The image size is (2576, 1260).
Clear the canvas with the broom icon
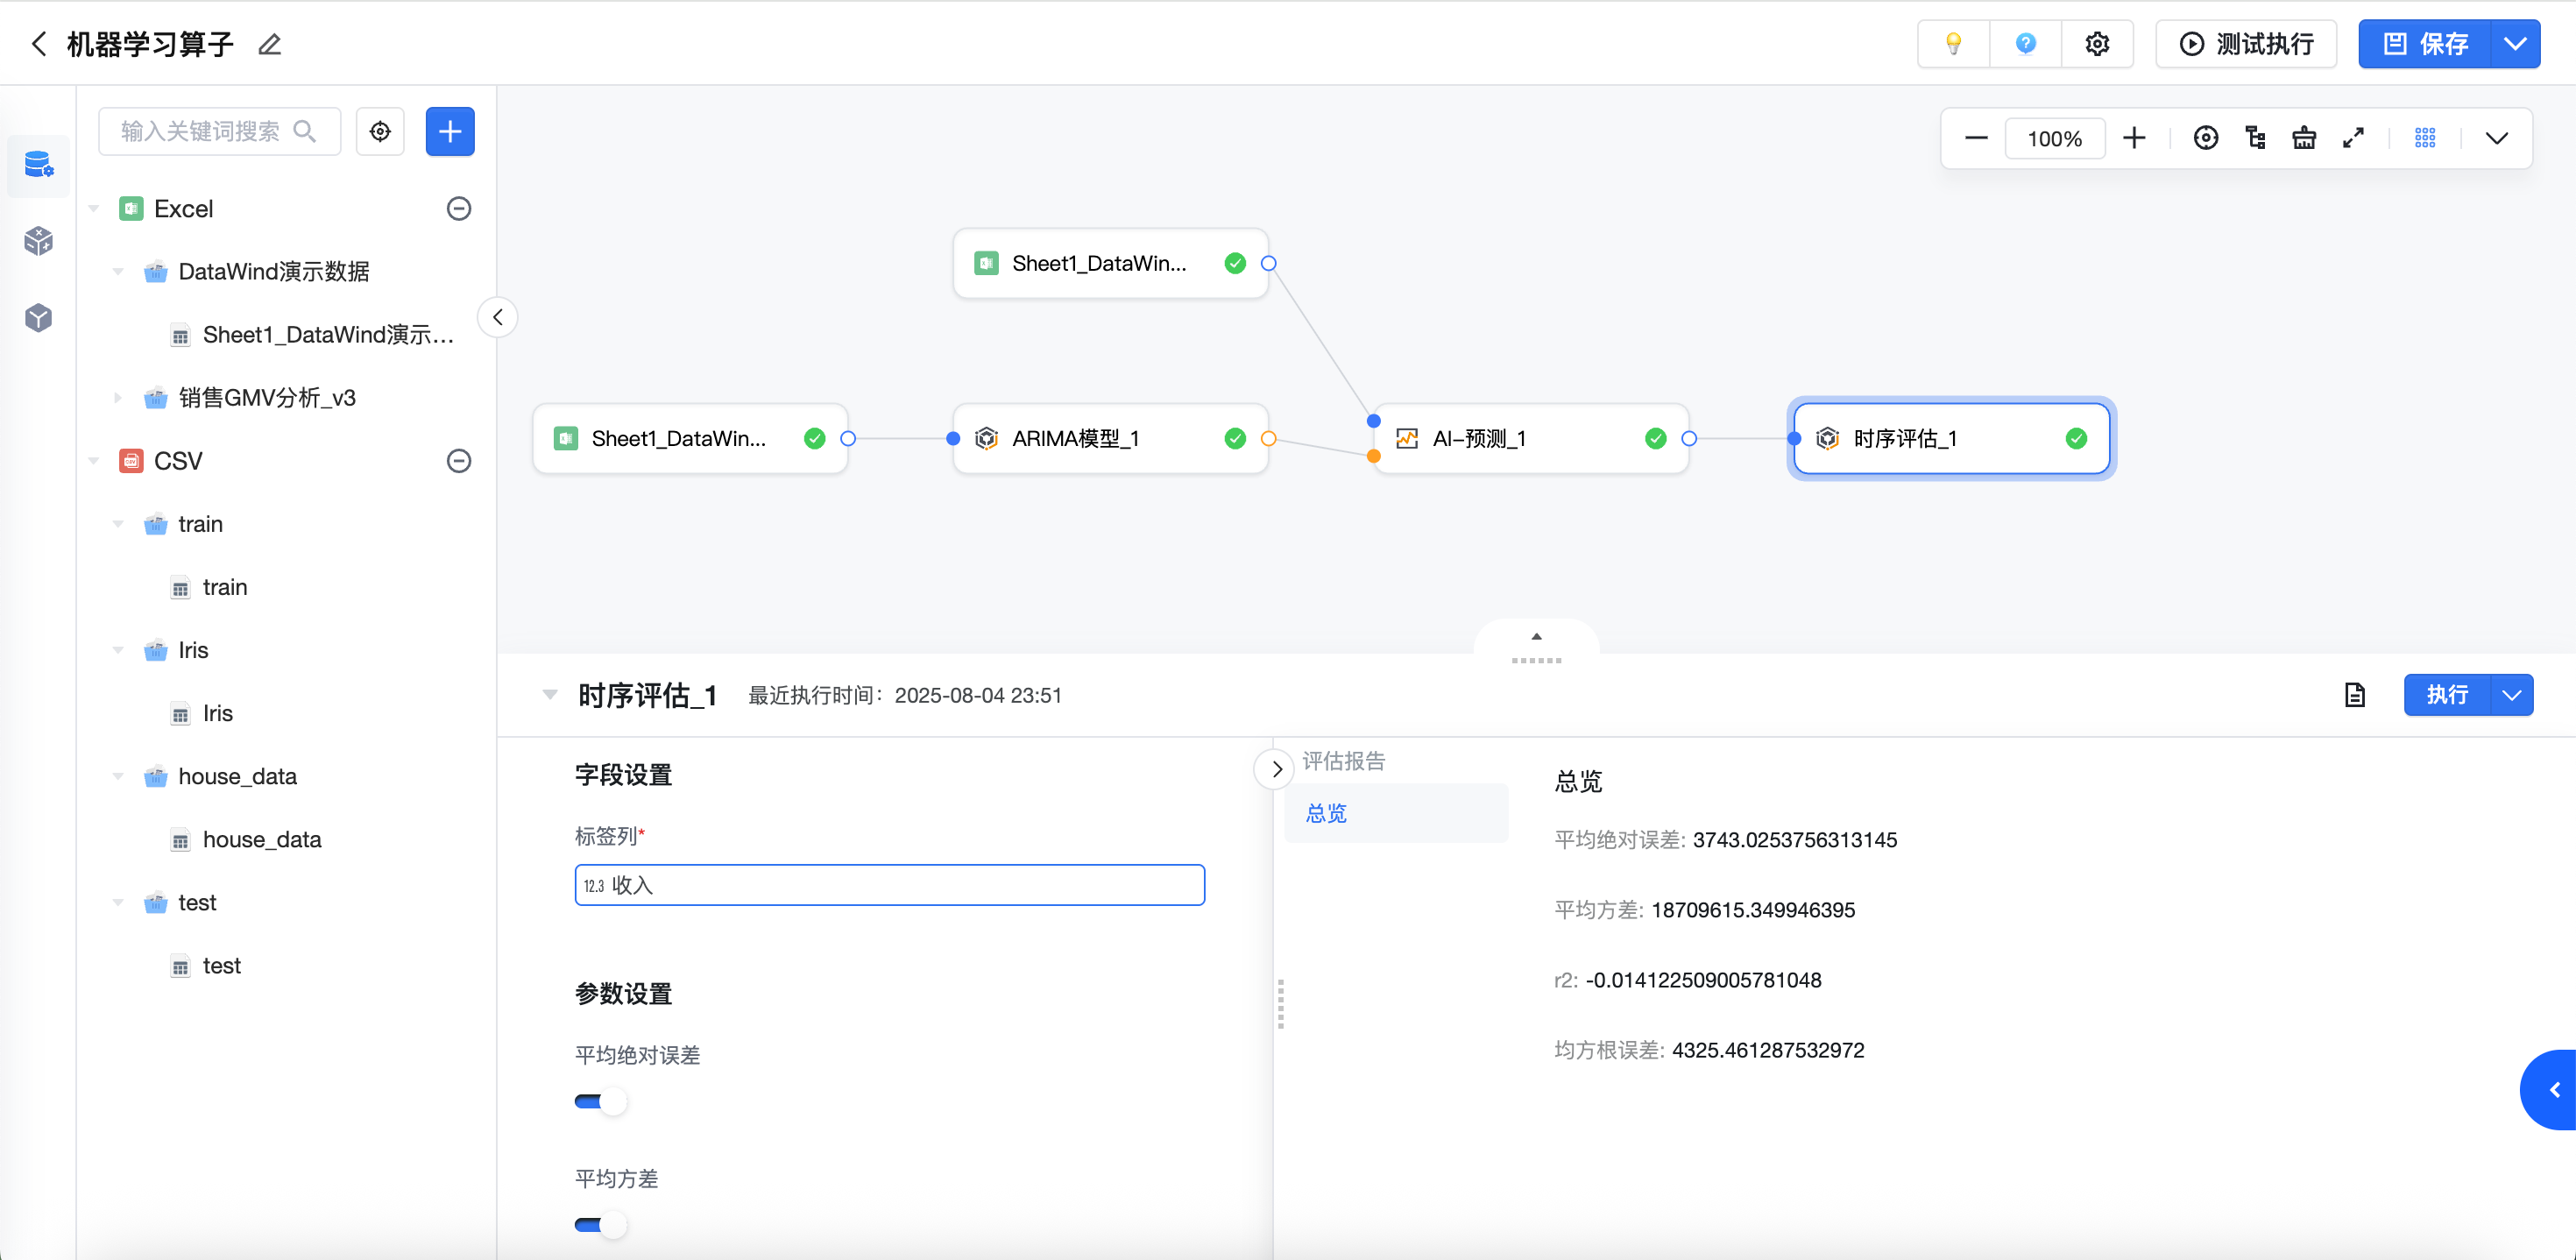(2304, 138)
